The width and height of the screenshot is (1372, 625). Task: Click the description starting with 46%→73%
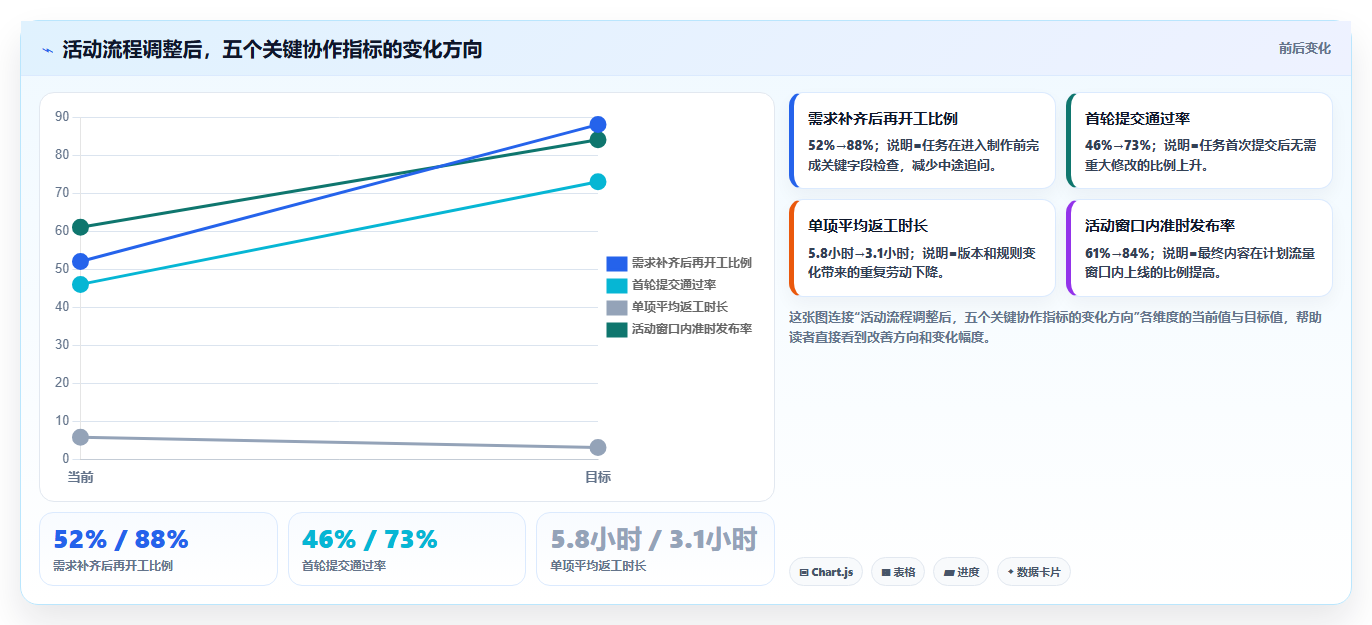[x=1201, y=155]
